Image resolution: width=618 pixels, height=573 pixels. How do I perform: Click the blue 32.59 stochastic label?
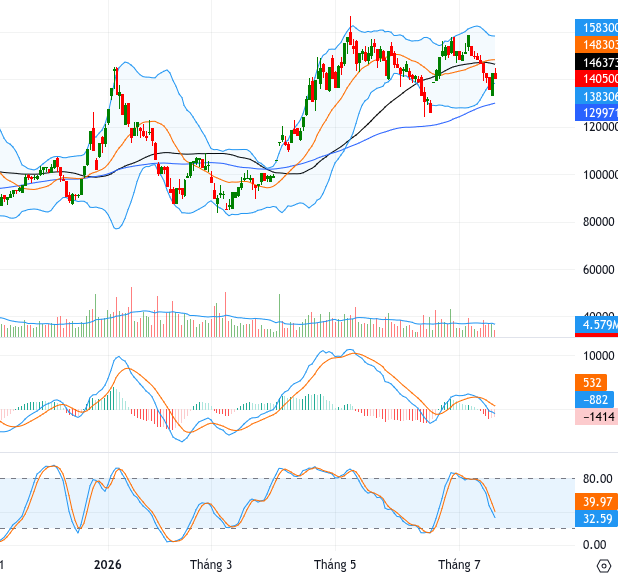[596, 519]
